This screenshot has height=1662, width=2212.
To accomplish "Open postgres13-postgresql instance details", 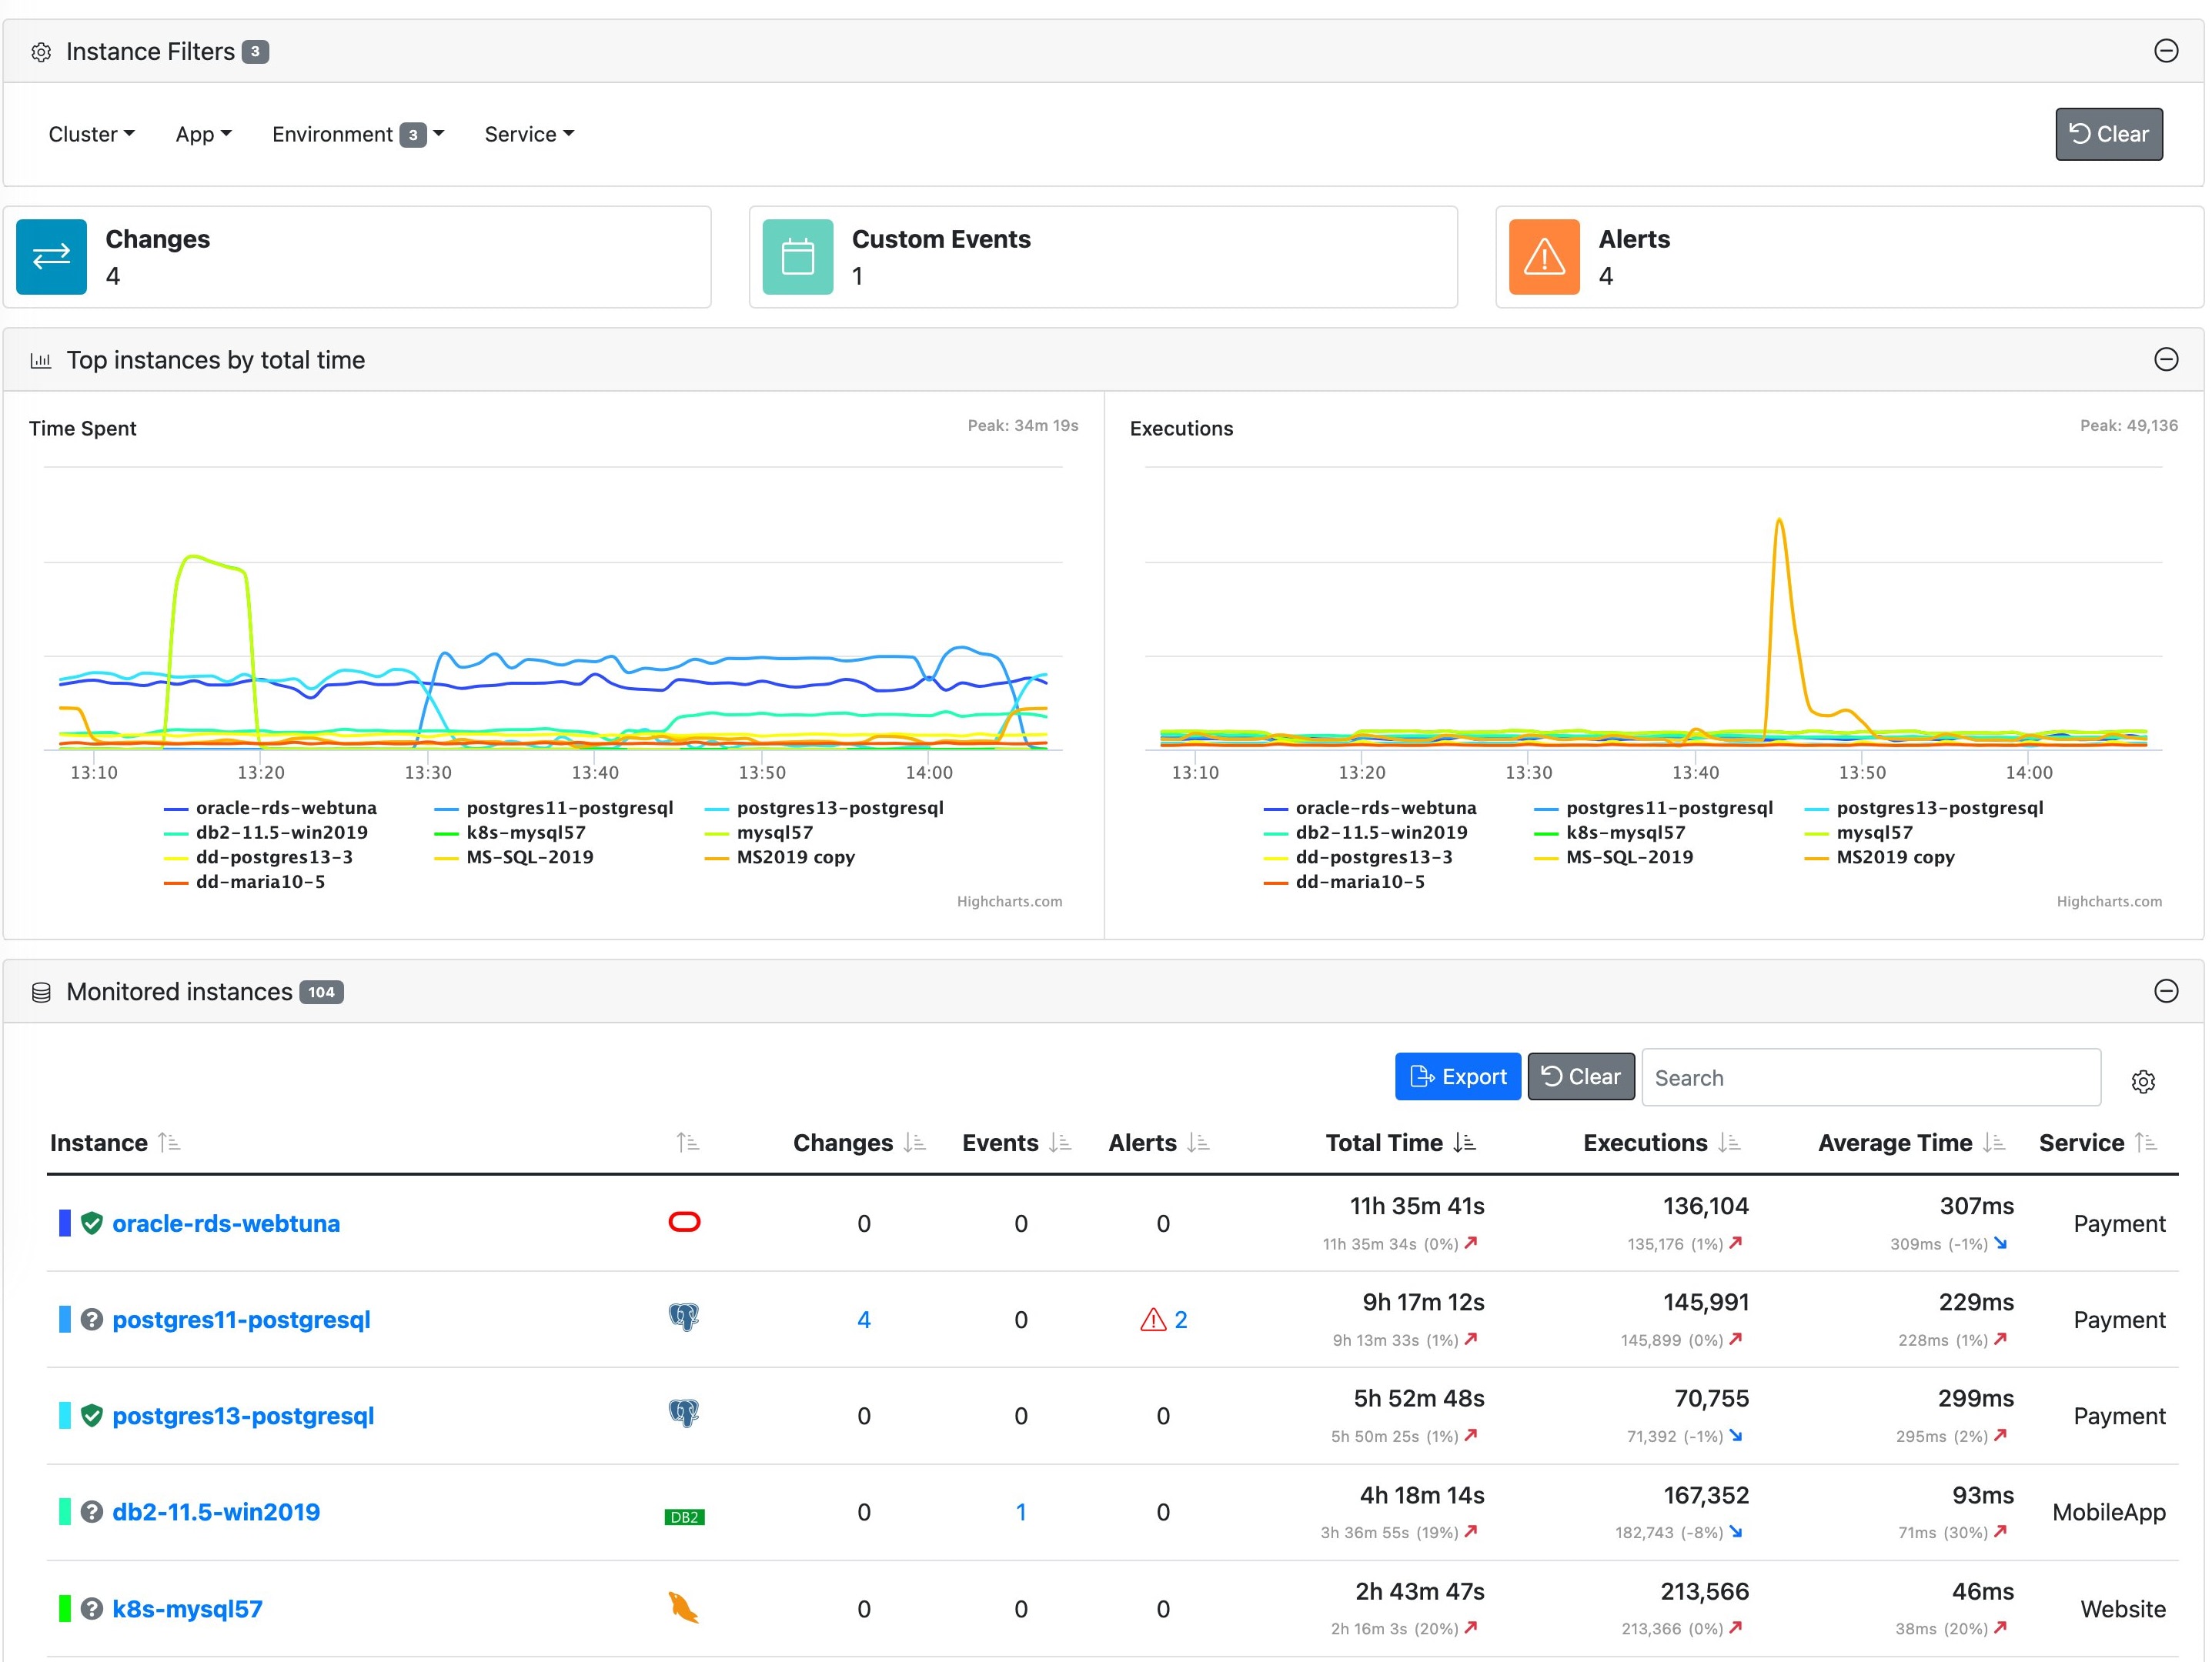I will pos(243,1415).
